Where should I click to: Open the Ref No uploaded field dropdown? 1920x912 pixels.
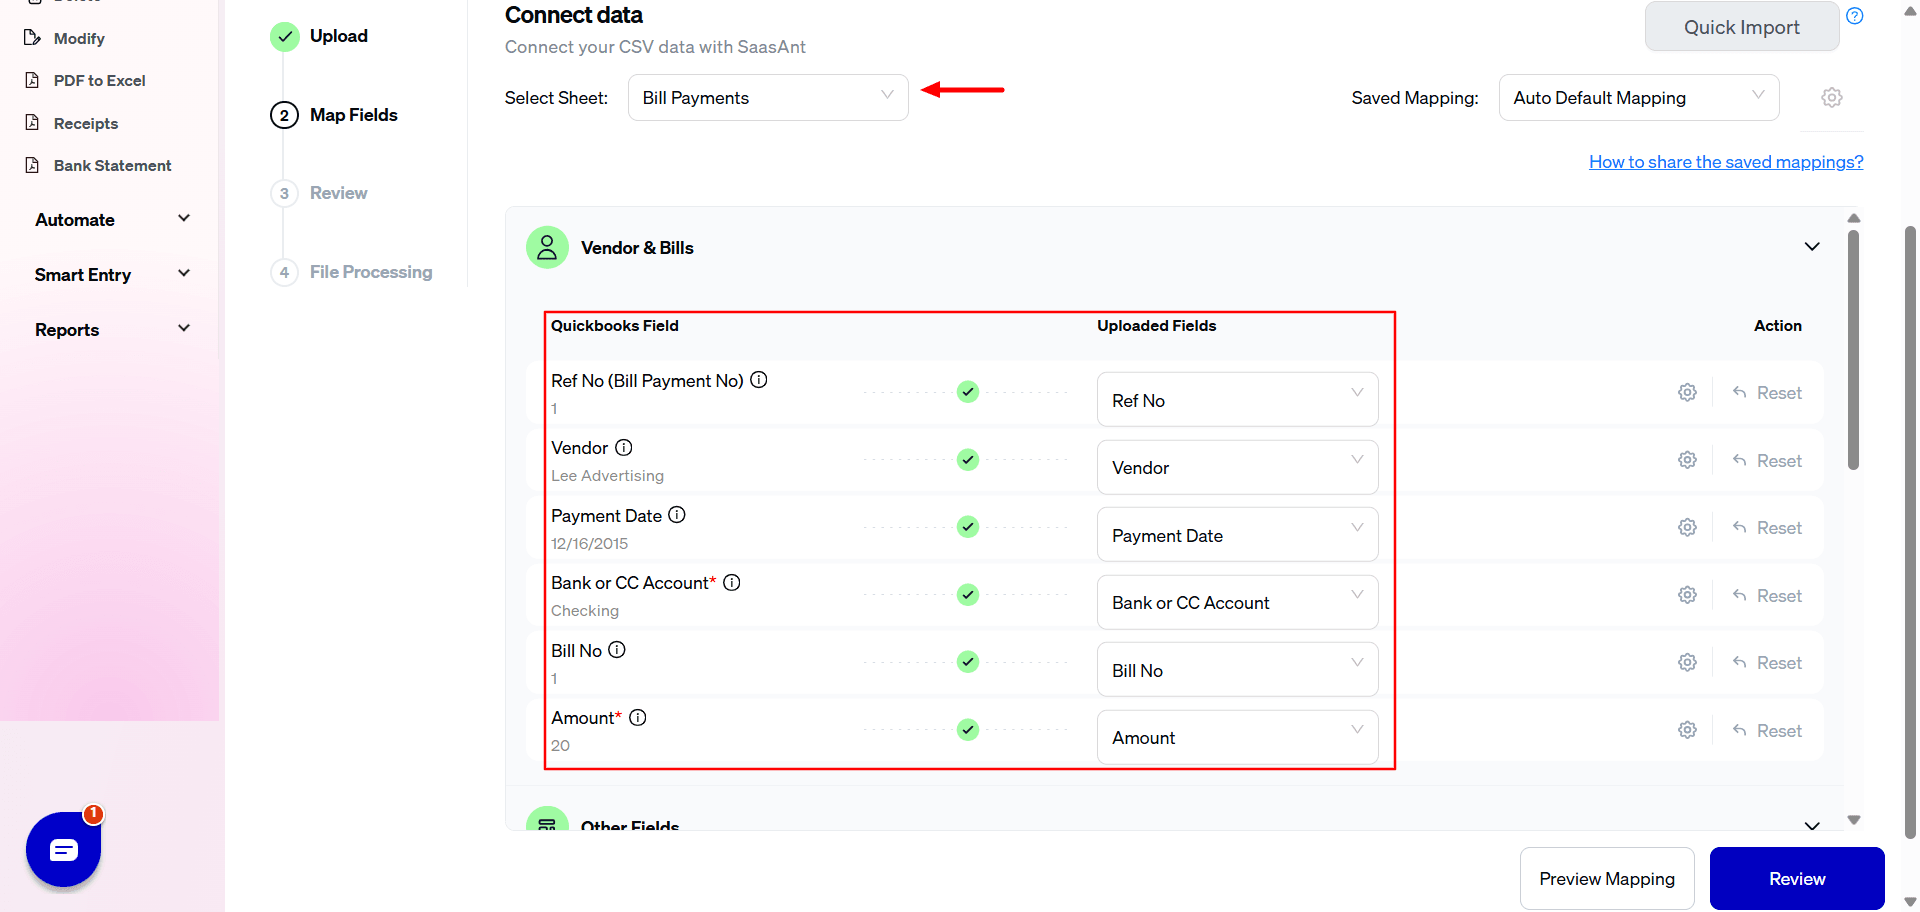coord(1237,400)
